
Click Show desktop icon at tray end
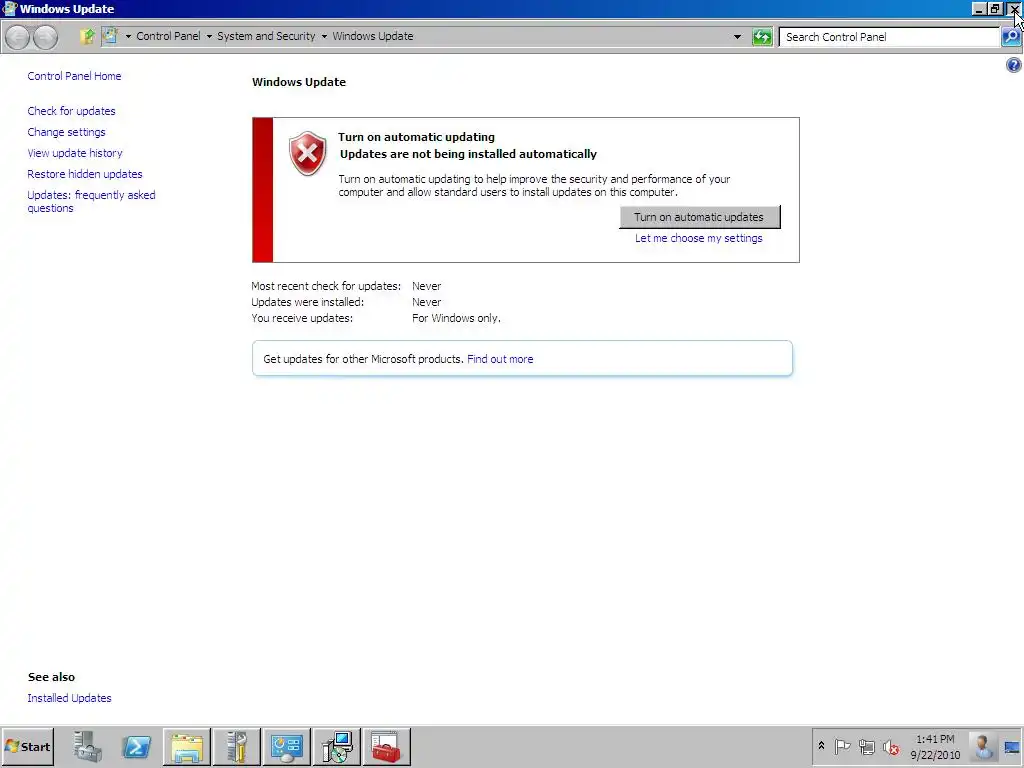coord(1012,747)
